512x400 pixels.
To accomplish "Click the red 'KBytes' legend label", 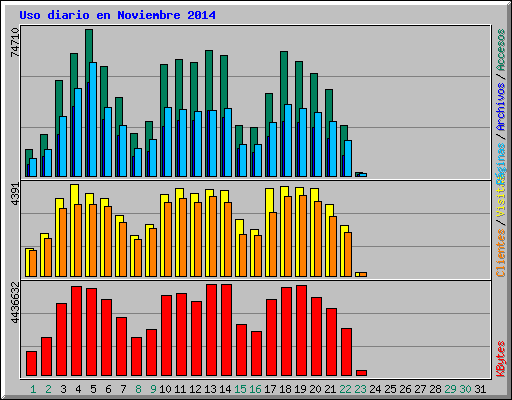I will coord(501,359).
